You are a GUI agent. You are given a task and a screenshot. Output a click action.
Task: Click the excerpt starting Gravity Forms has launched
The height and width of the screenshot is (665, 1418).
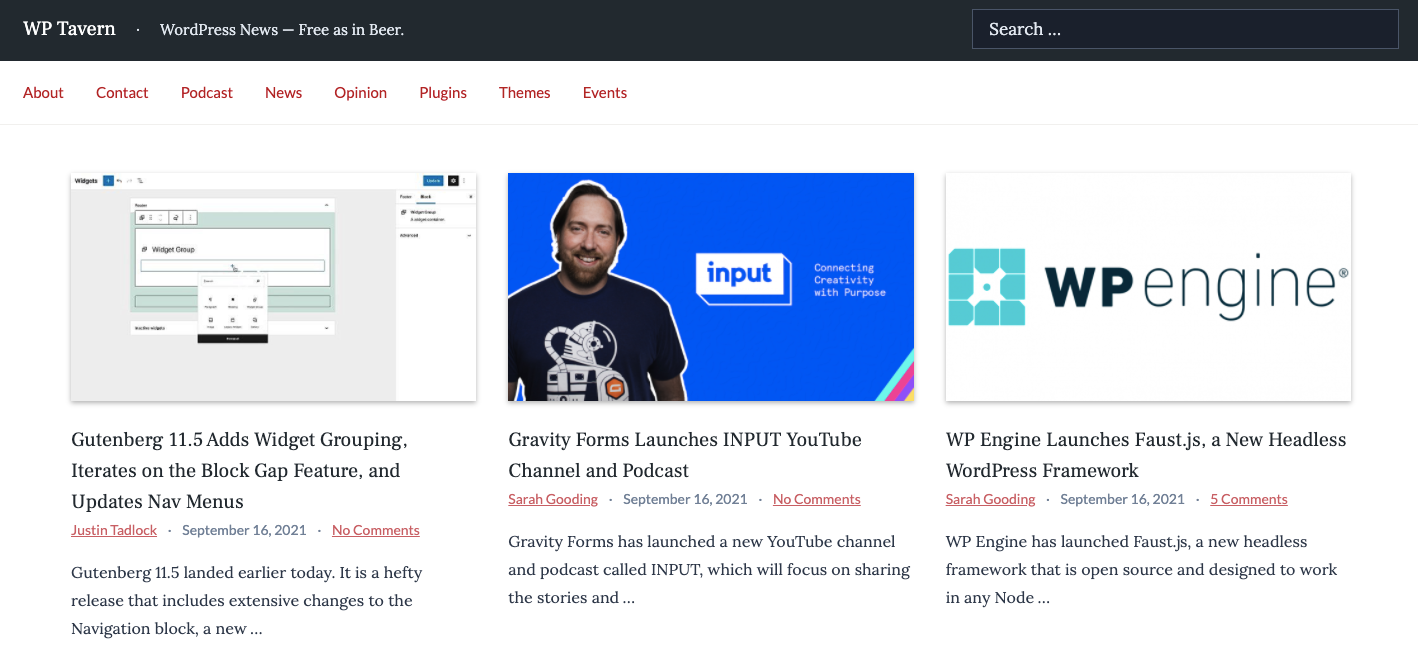[x=709, y=570]
